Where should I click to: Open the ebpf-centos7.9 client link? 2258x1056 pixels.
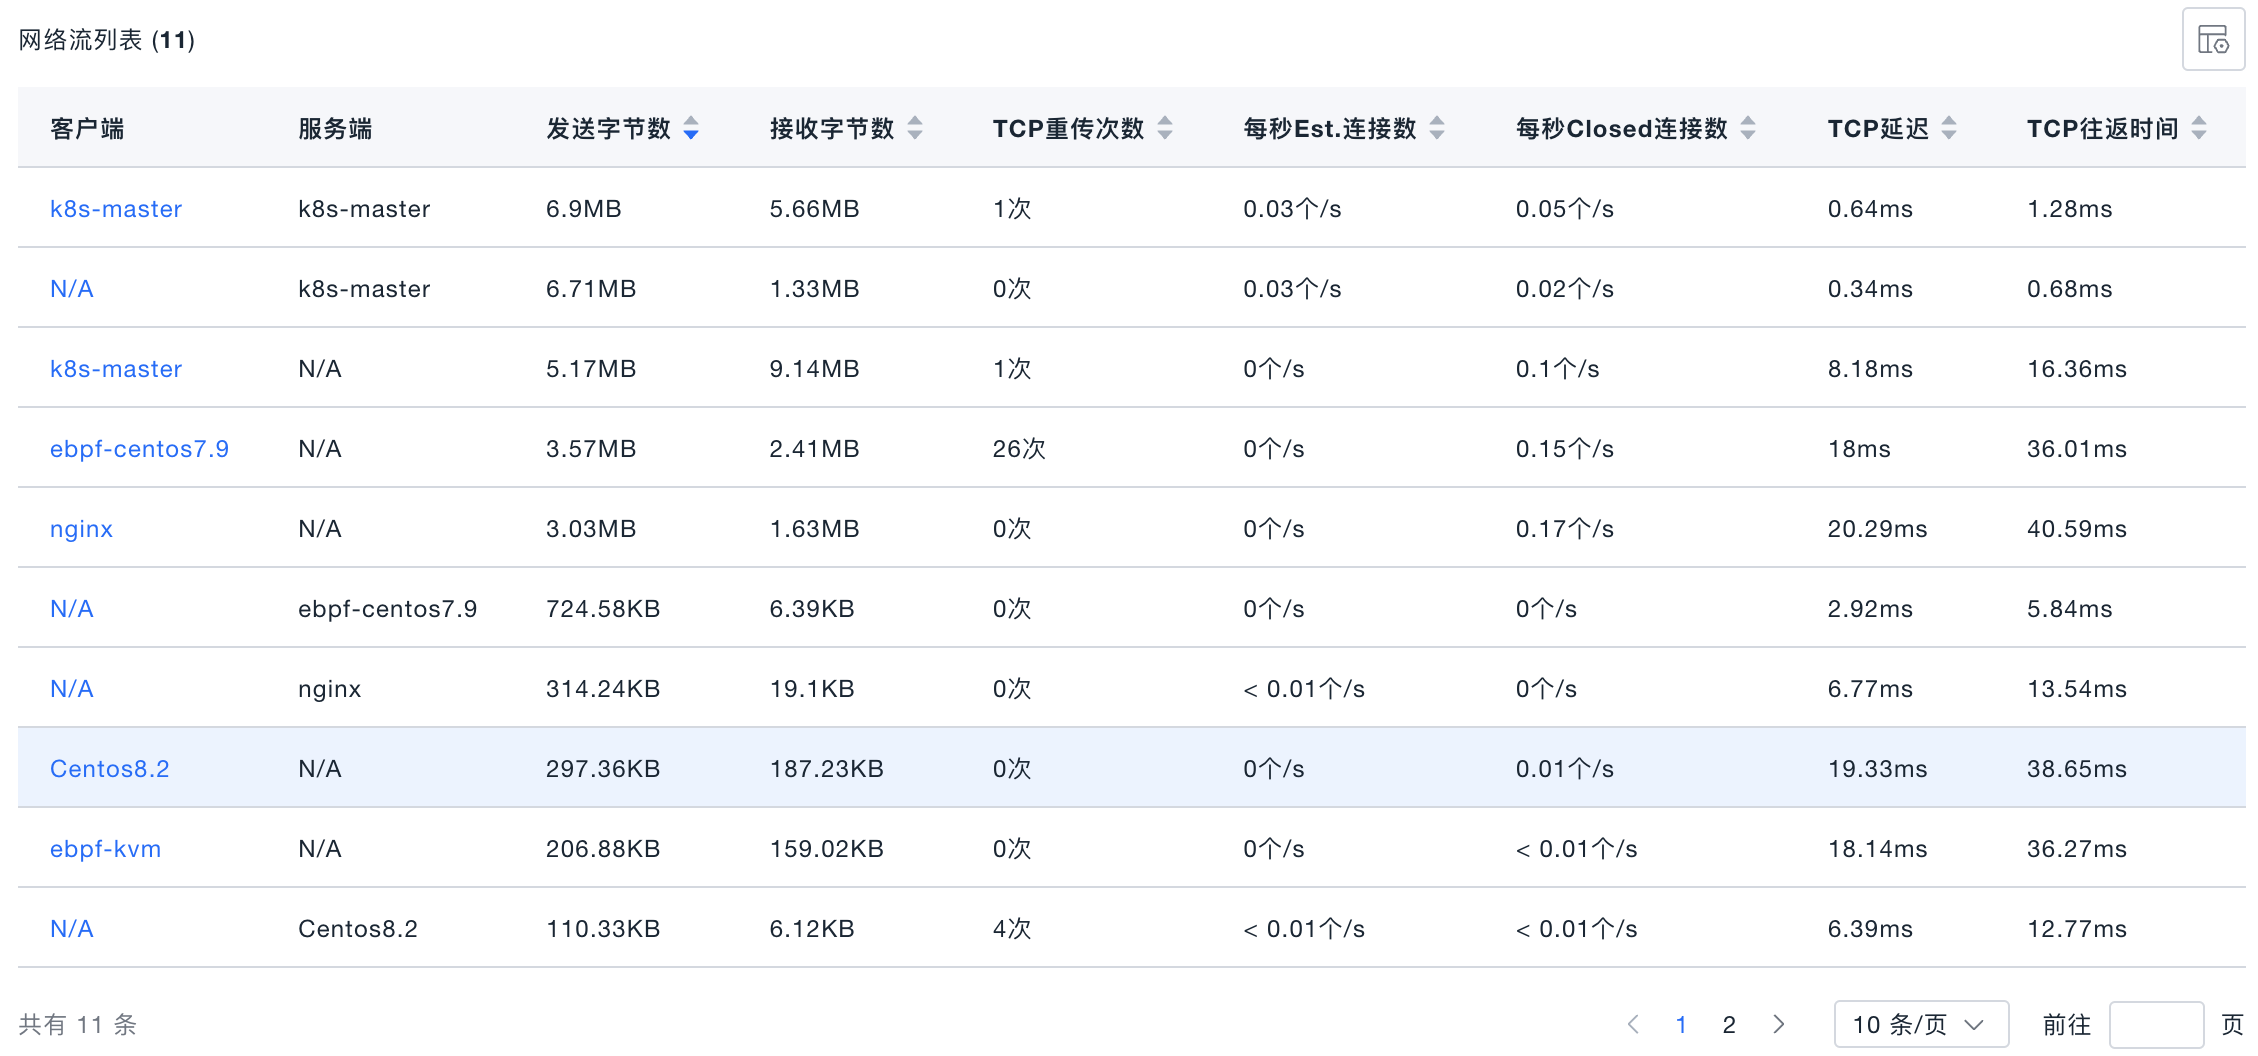click(139, 449)
